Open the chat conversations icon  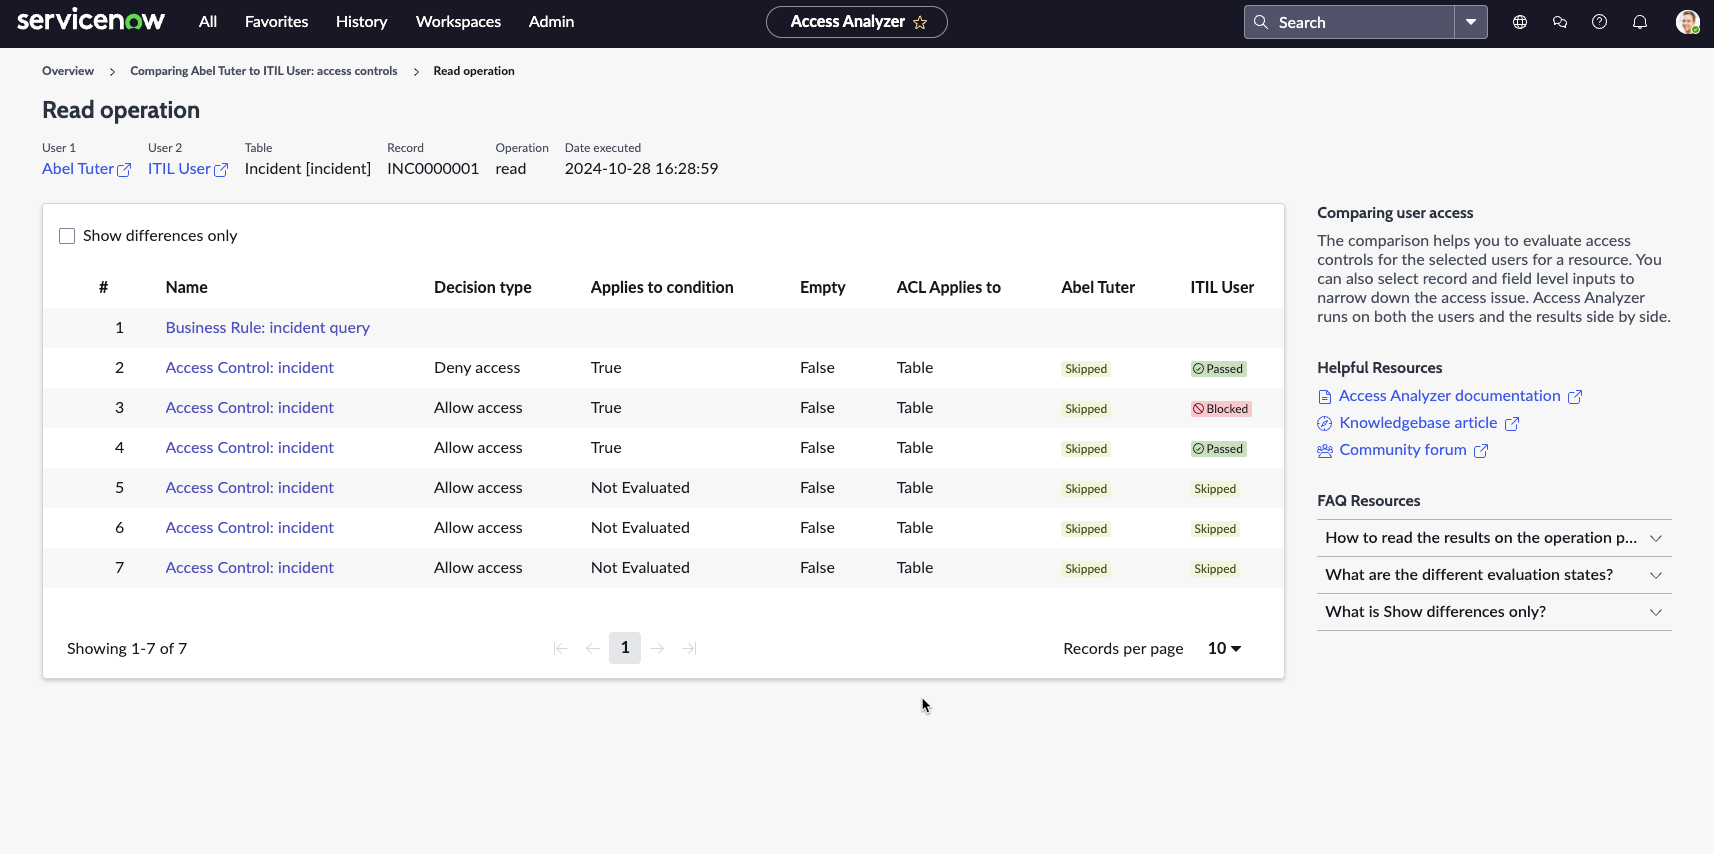click(x=1560, y=22)
